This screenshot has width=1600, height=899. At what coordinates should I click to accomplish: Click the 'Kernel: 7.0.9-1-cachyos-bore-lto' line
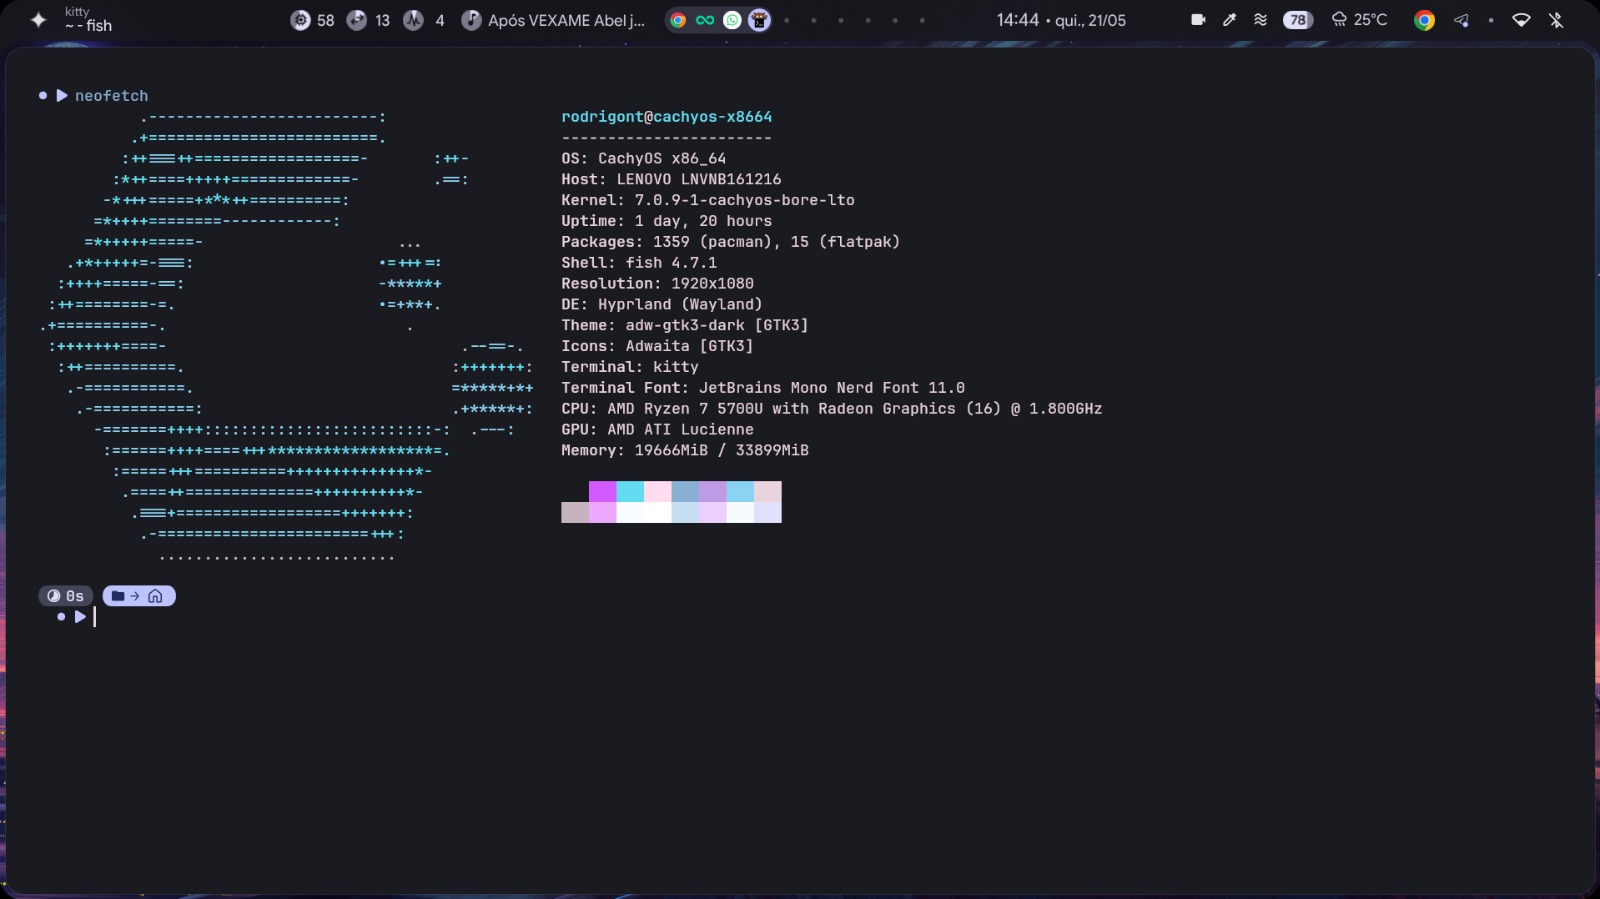708,200
